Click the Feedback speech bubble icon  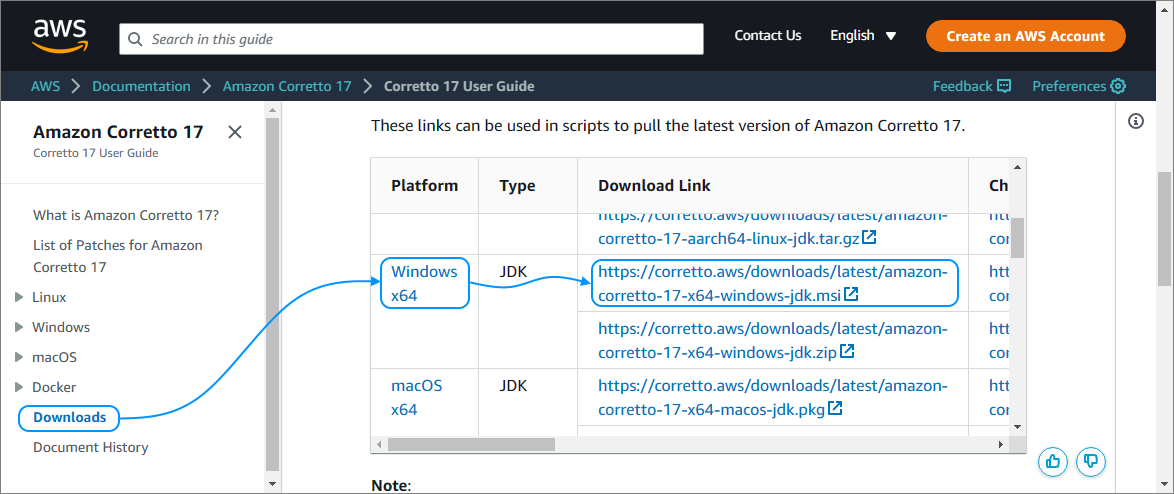pos(1004,86)
